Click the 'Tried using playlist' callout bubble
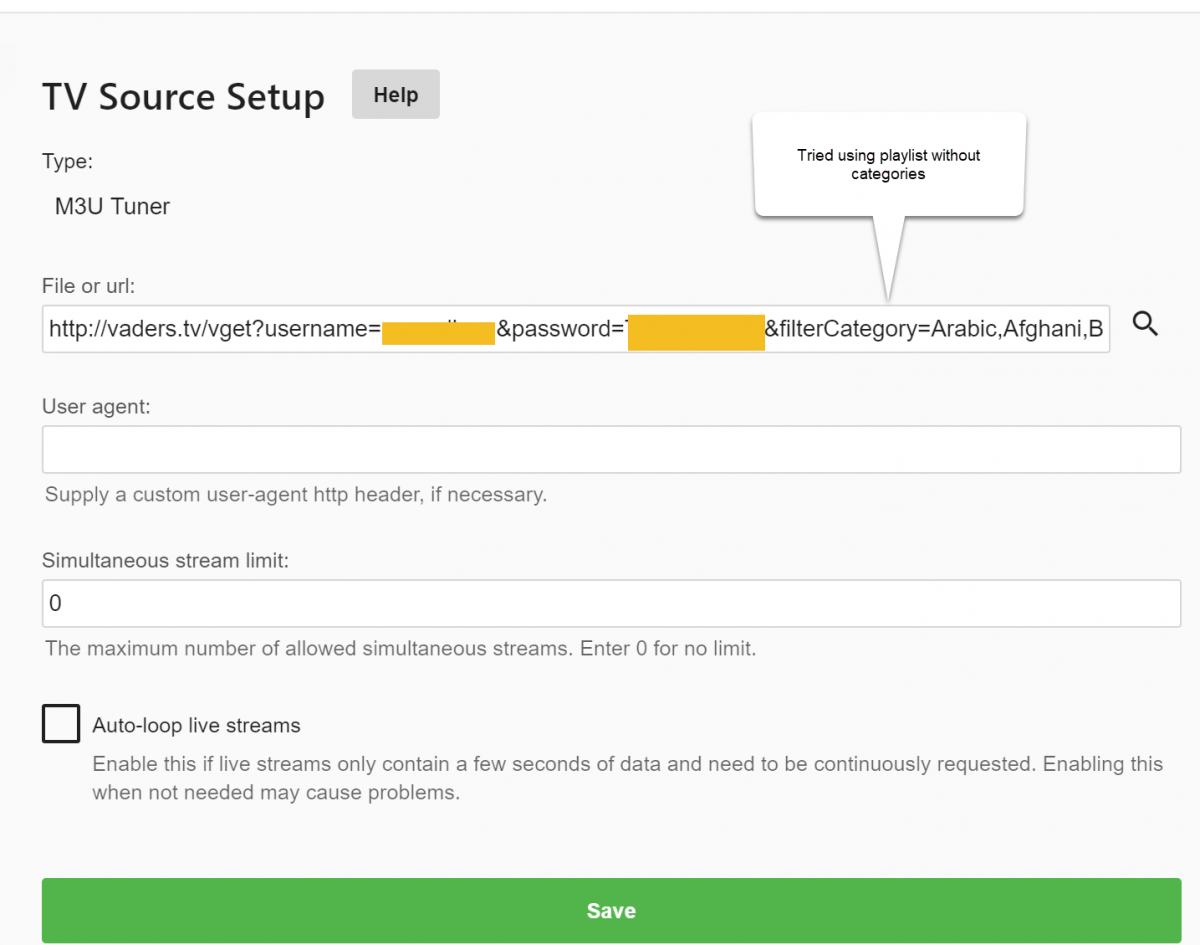The image size is (1200, 945). coord(889,165)
